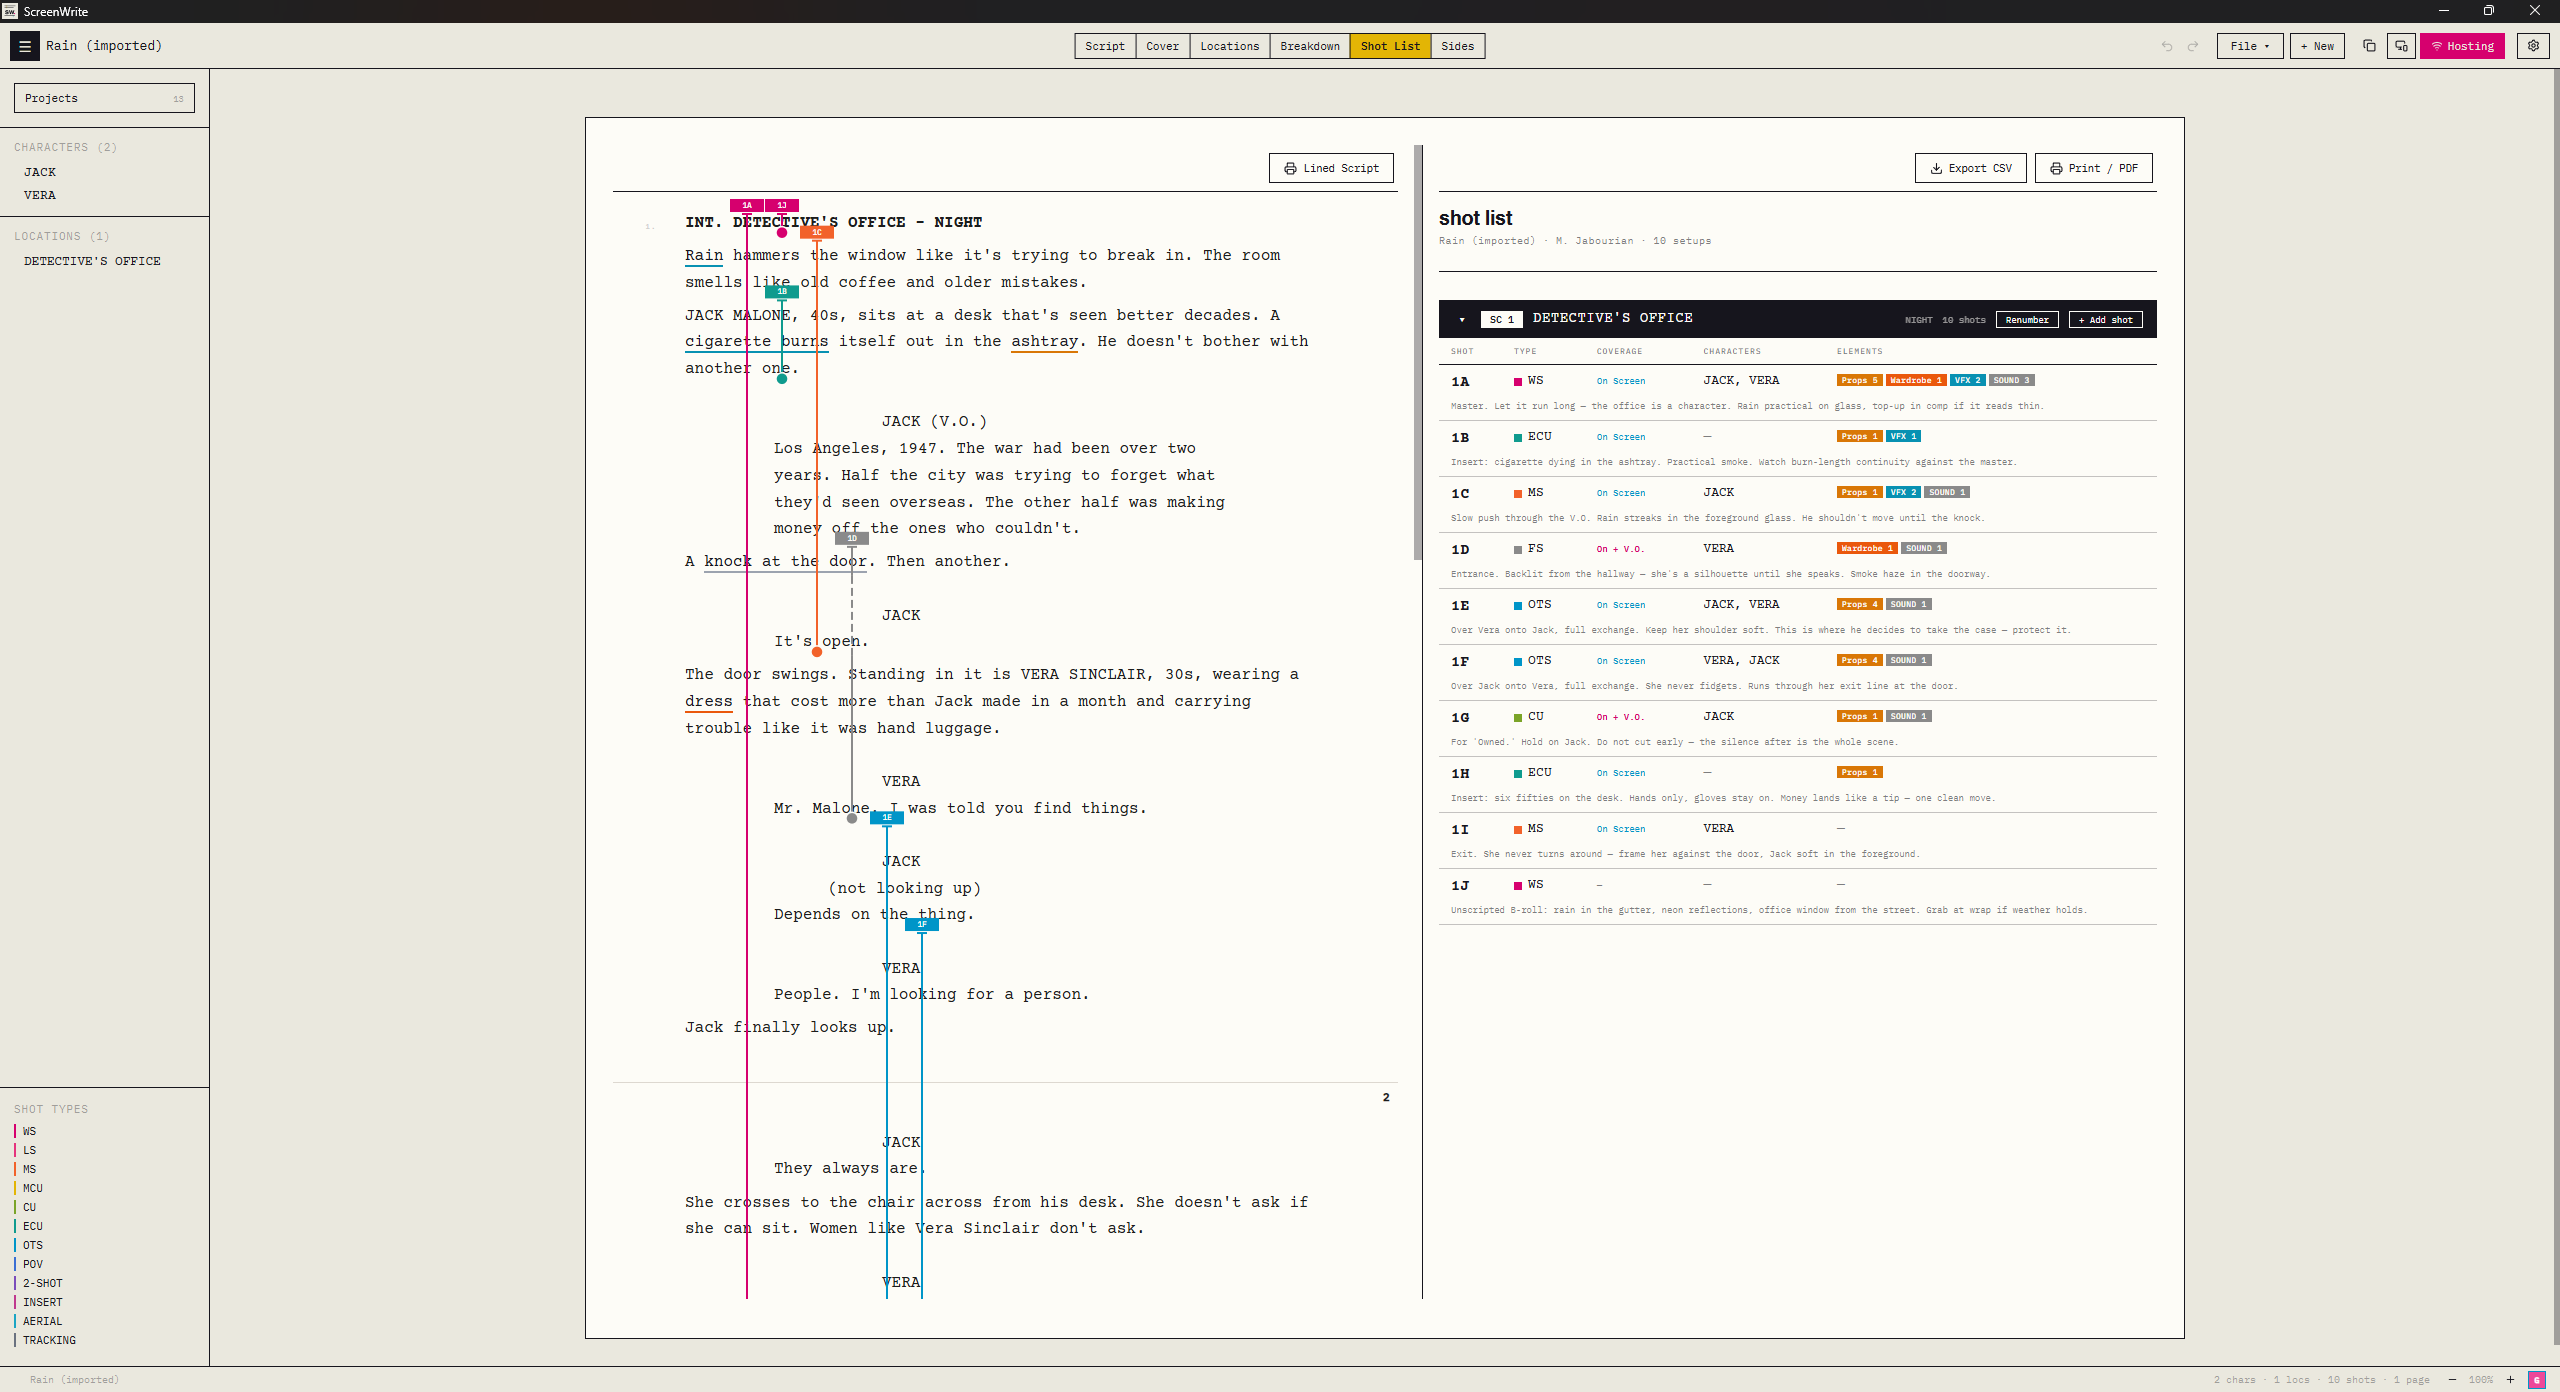Click the Props 5 tag on shot 1A

[x=1860, y=380]
